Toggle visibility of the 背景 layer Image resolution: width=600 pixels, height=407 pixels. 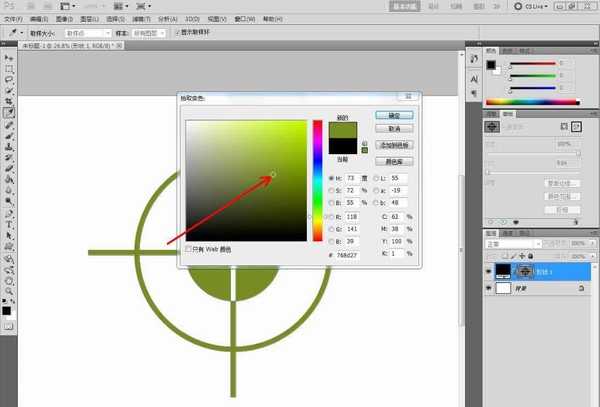click(489, 288)
